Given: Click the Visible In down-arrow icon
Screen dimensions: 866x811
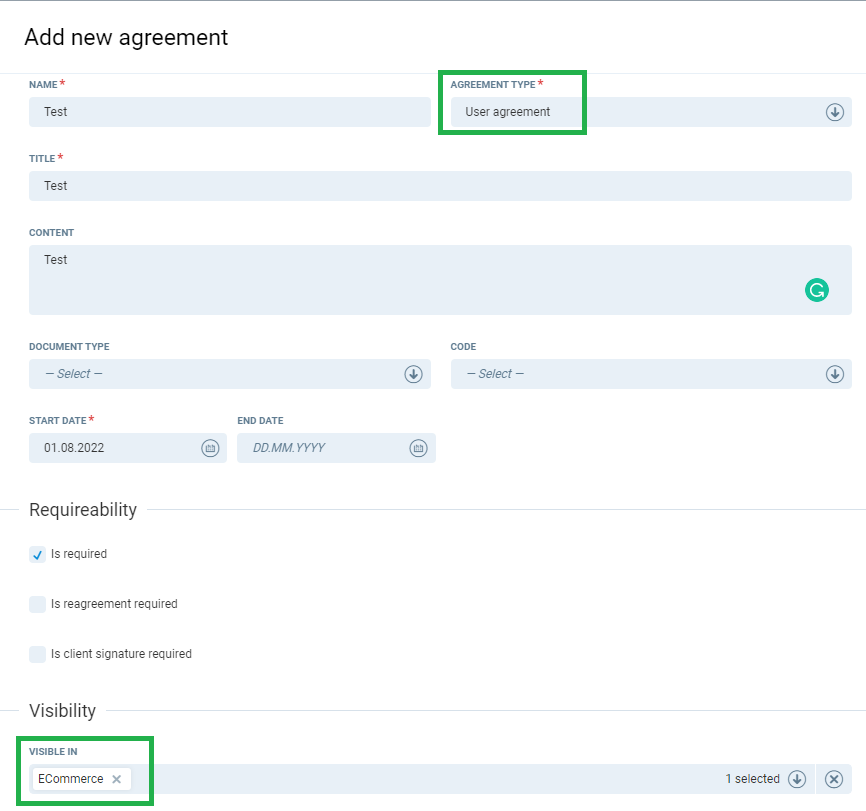Looking at the screenshot, I should point(797,779).
